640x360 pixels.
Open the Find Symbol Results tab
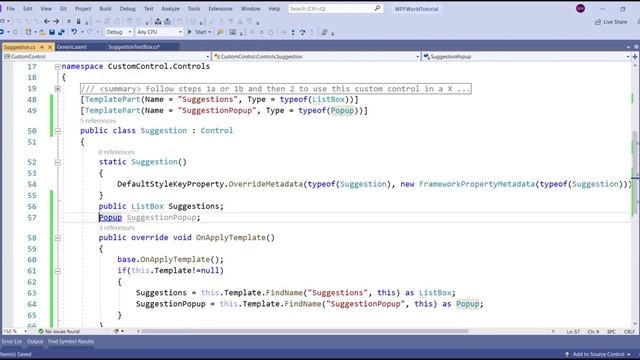71,341
